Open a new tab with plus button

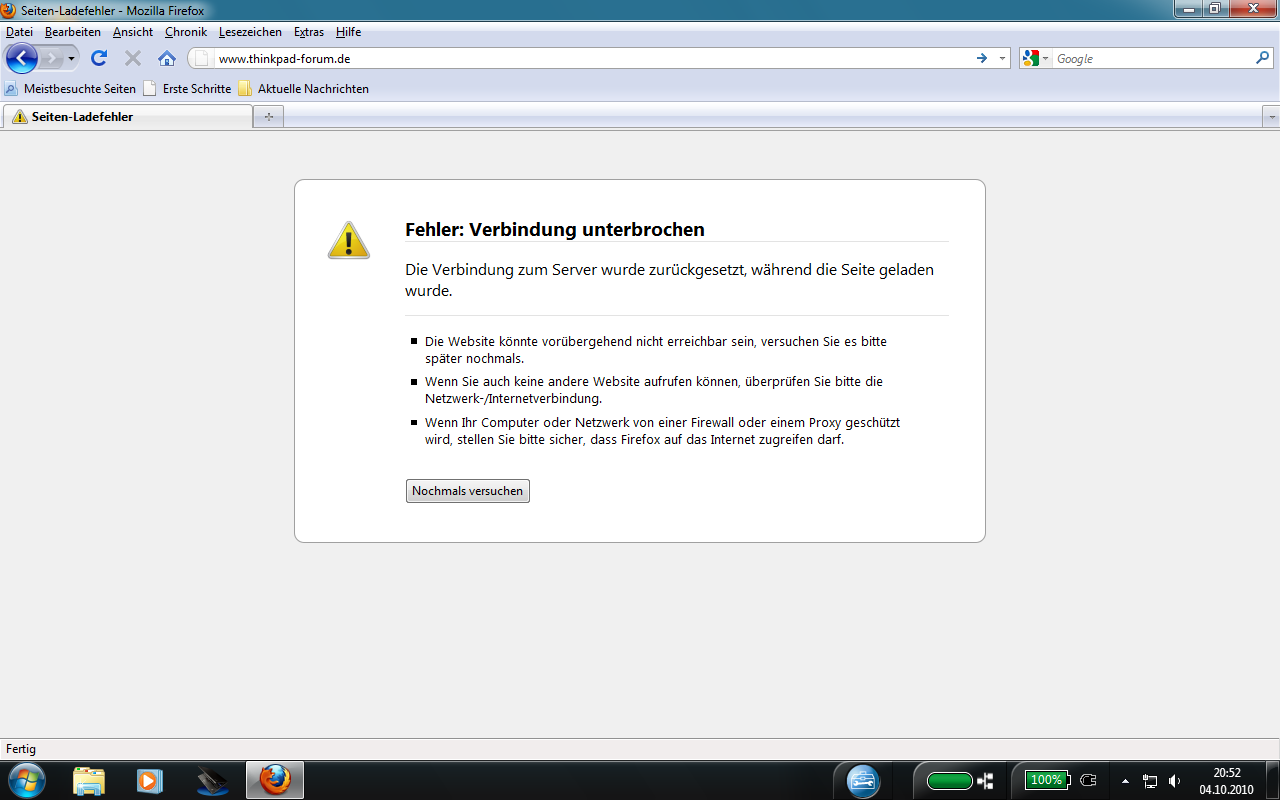coord(268,117)
